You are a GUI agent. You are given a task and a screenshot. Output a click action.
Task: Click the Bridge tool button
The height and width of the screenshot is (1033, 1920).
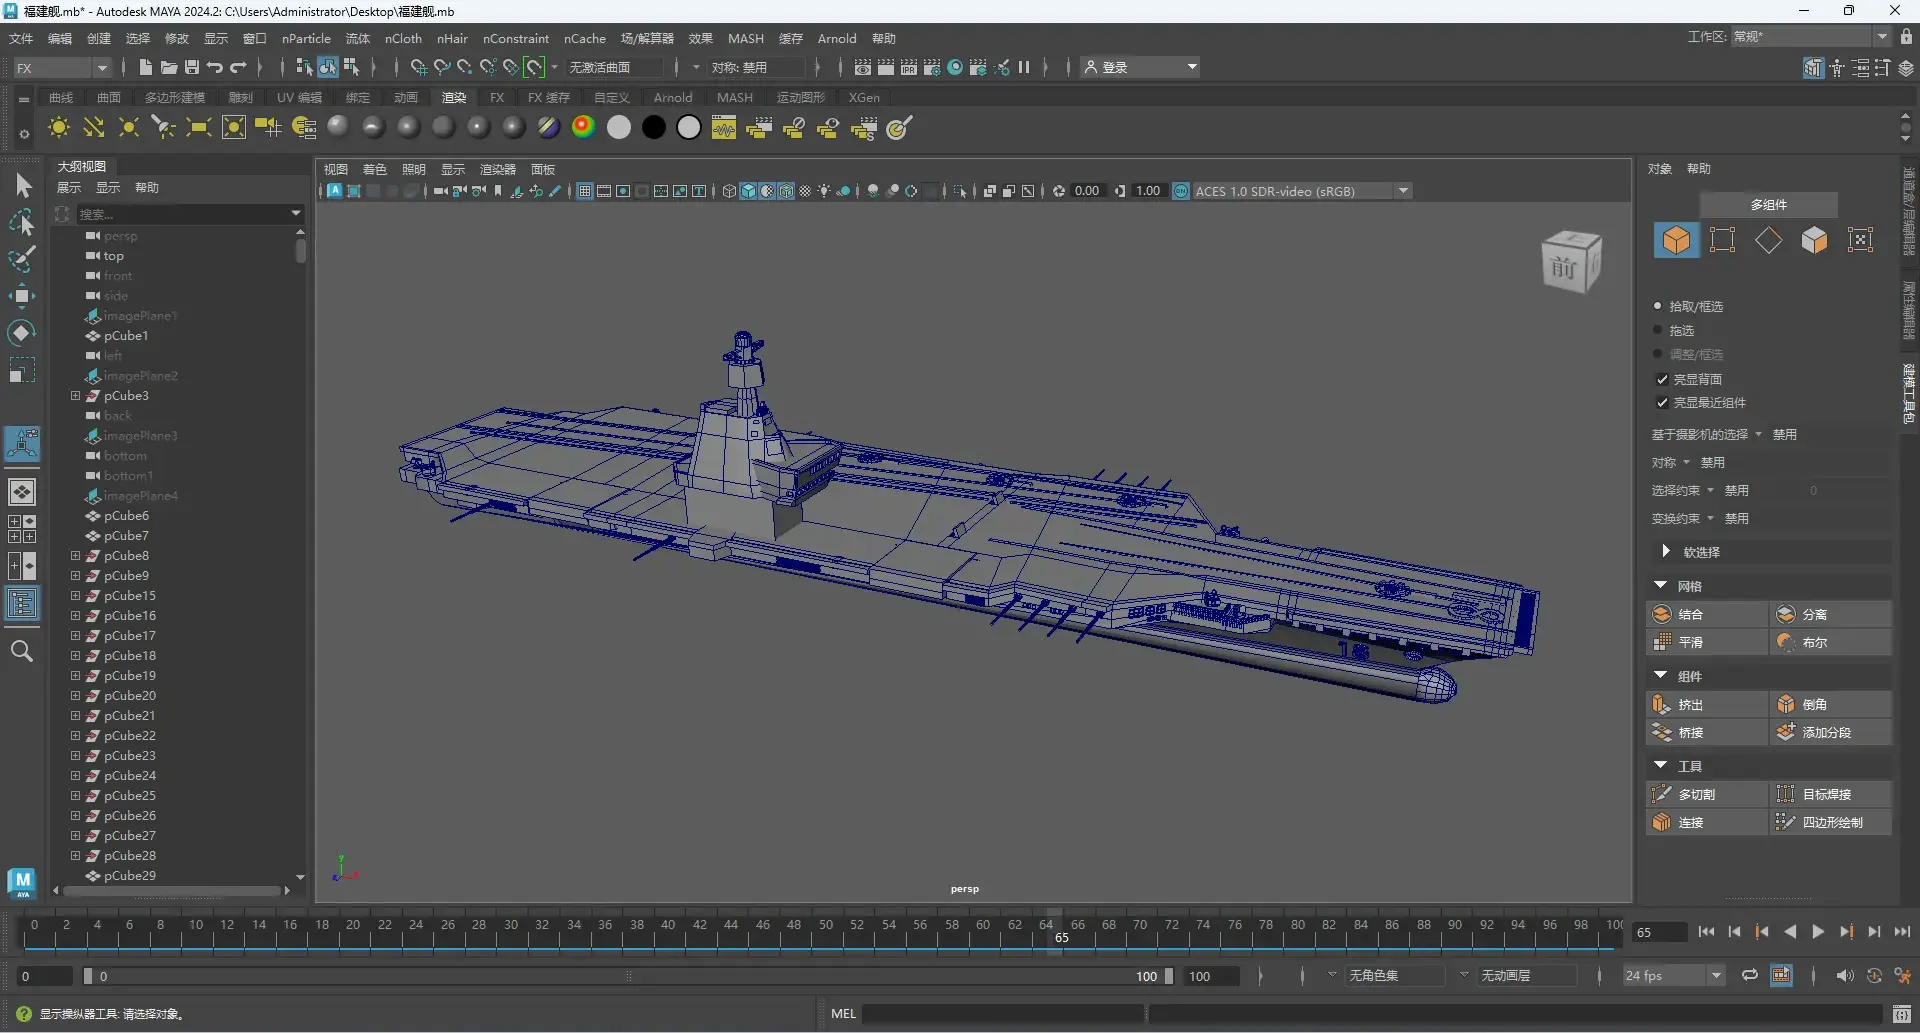point(1706,732)
